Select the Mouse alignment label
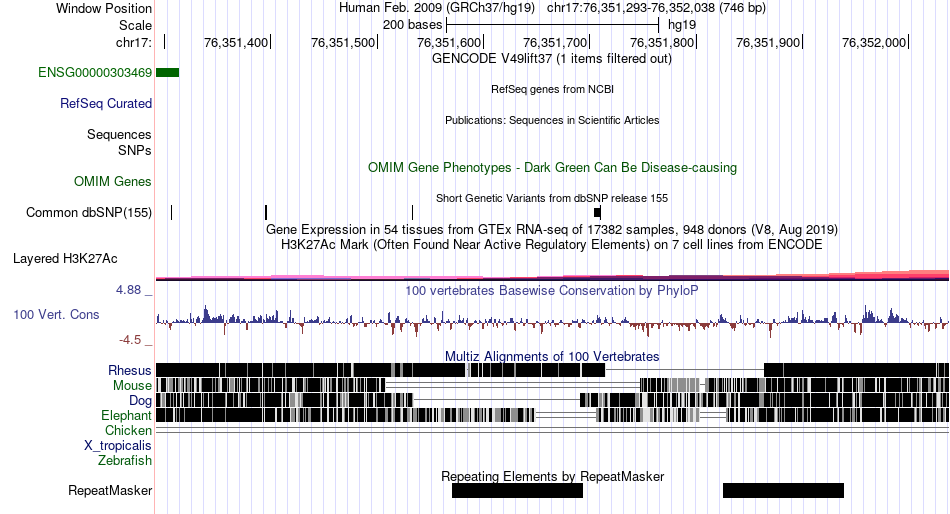The width and height of the screenshot is (950, 514). pos(132,386)
